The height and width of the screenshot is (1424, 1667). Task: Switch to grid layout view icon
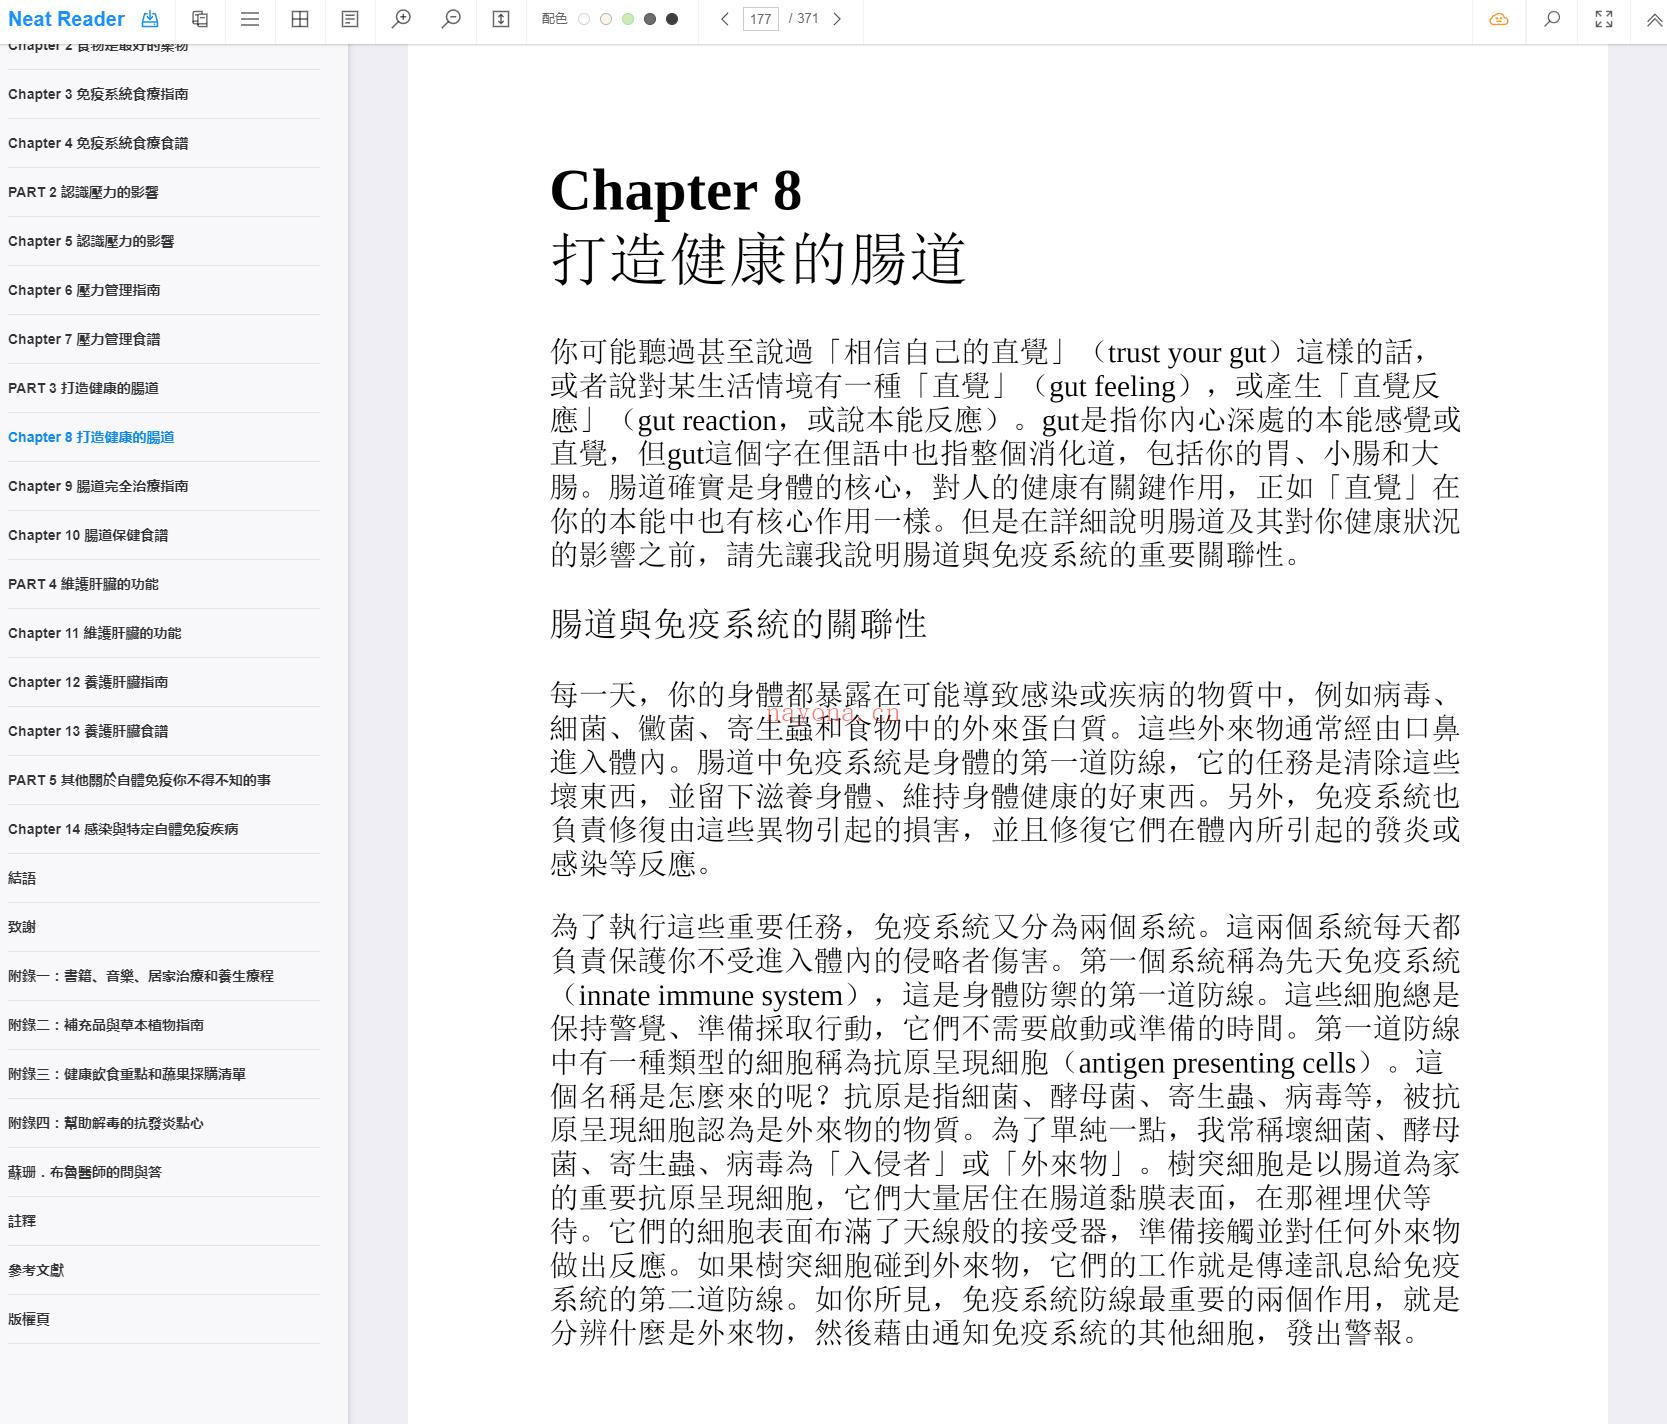click(x=300, y=19)
